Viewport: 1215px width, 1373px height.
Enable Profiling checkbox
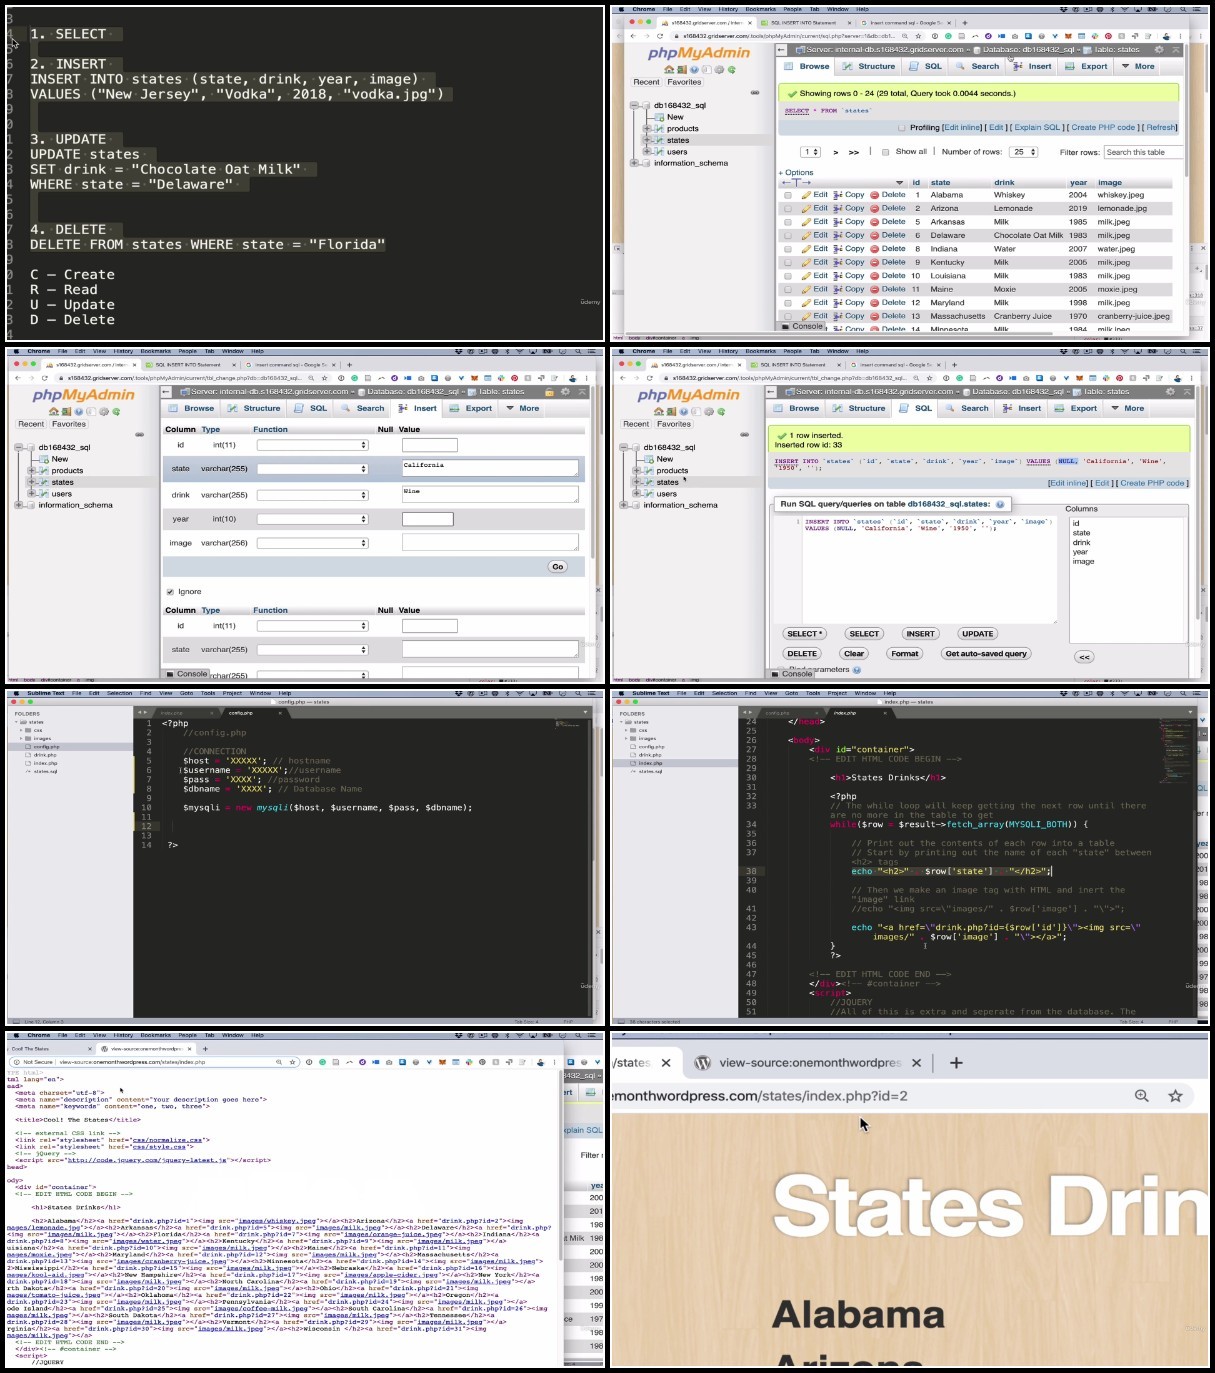pos(901,128)
